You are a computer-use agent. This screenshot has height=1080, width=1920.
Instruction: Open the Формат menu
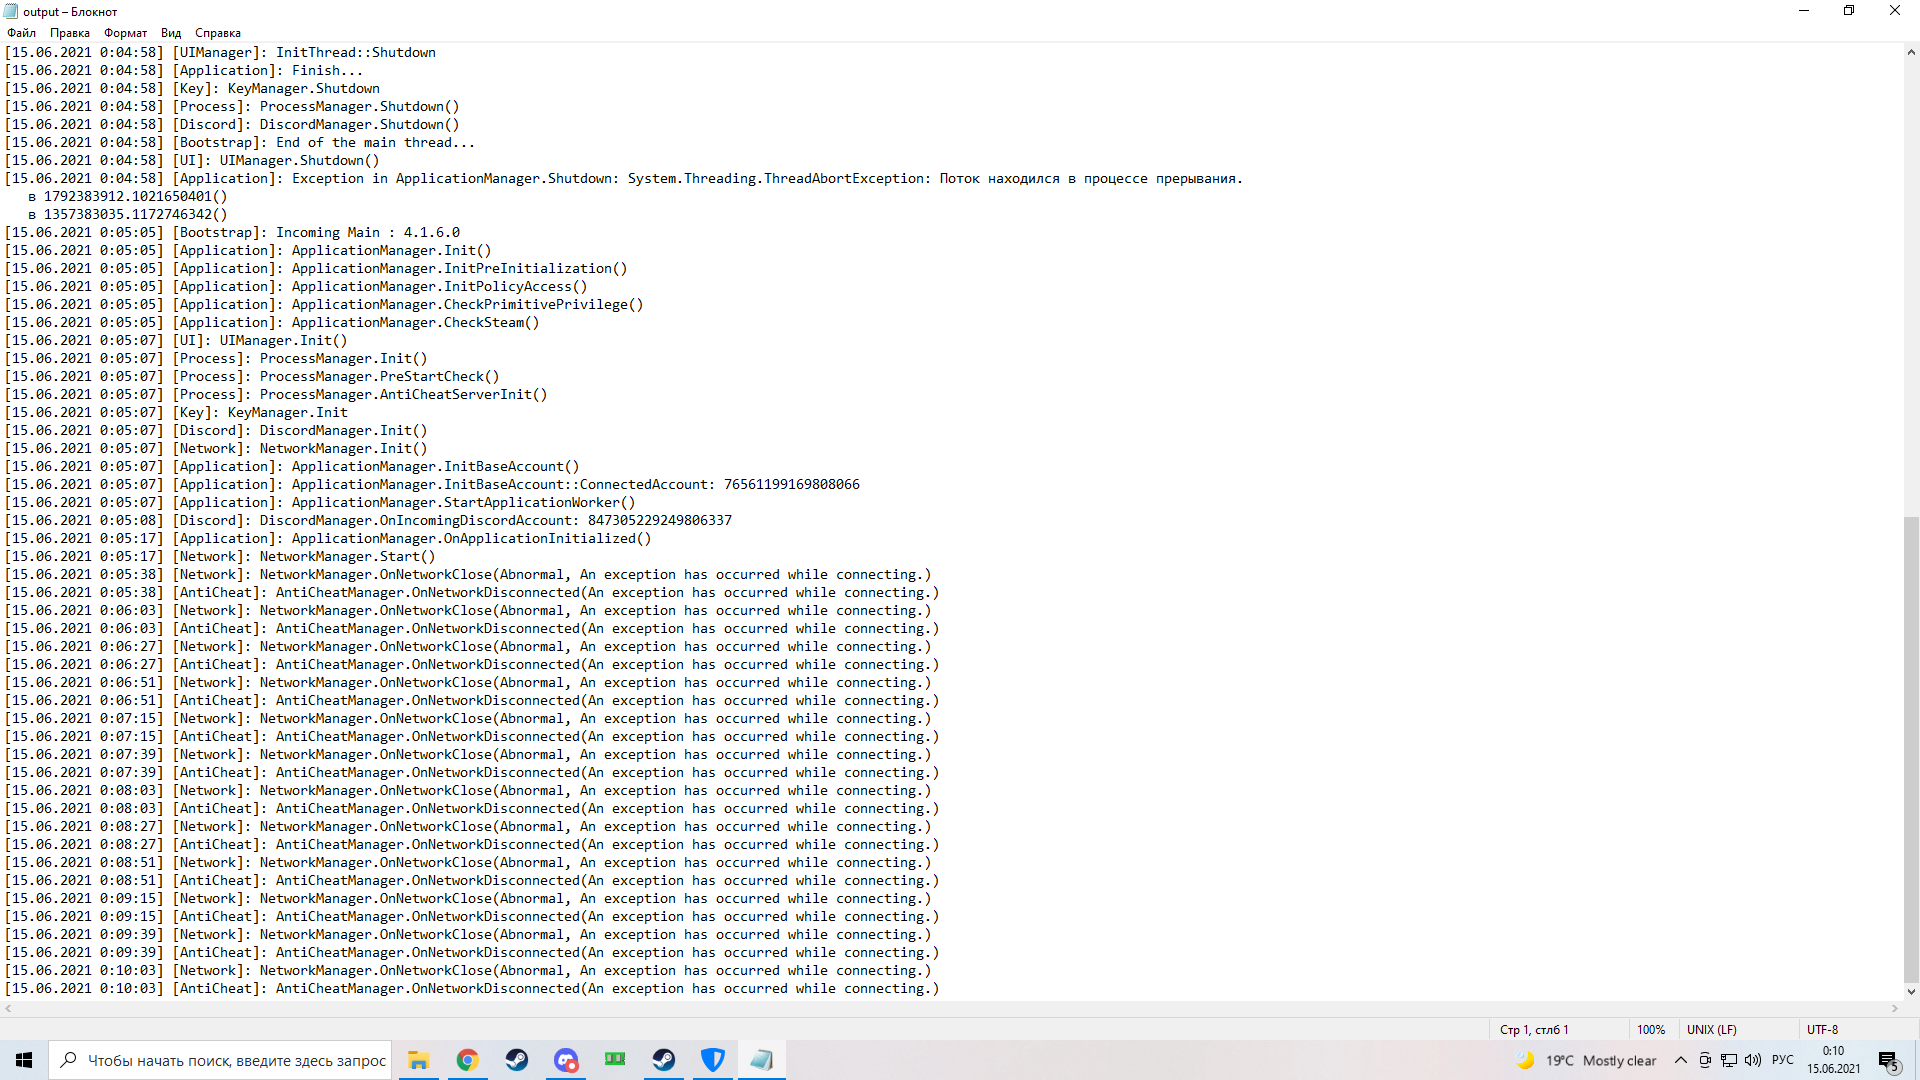pos(125,33)
